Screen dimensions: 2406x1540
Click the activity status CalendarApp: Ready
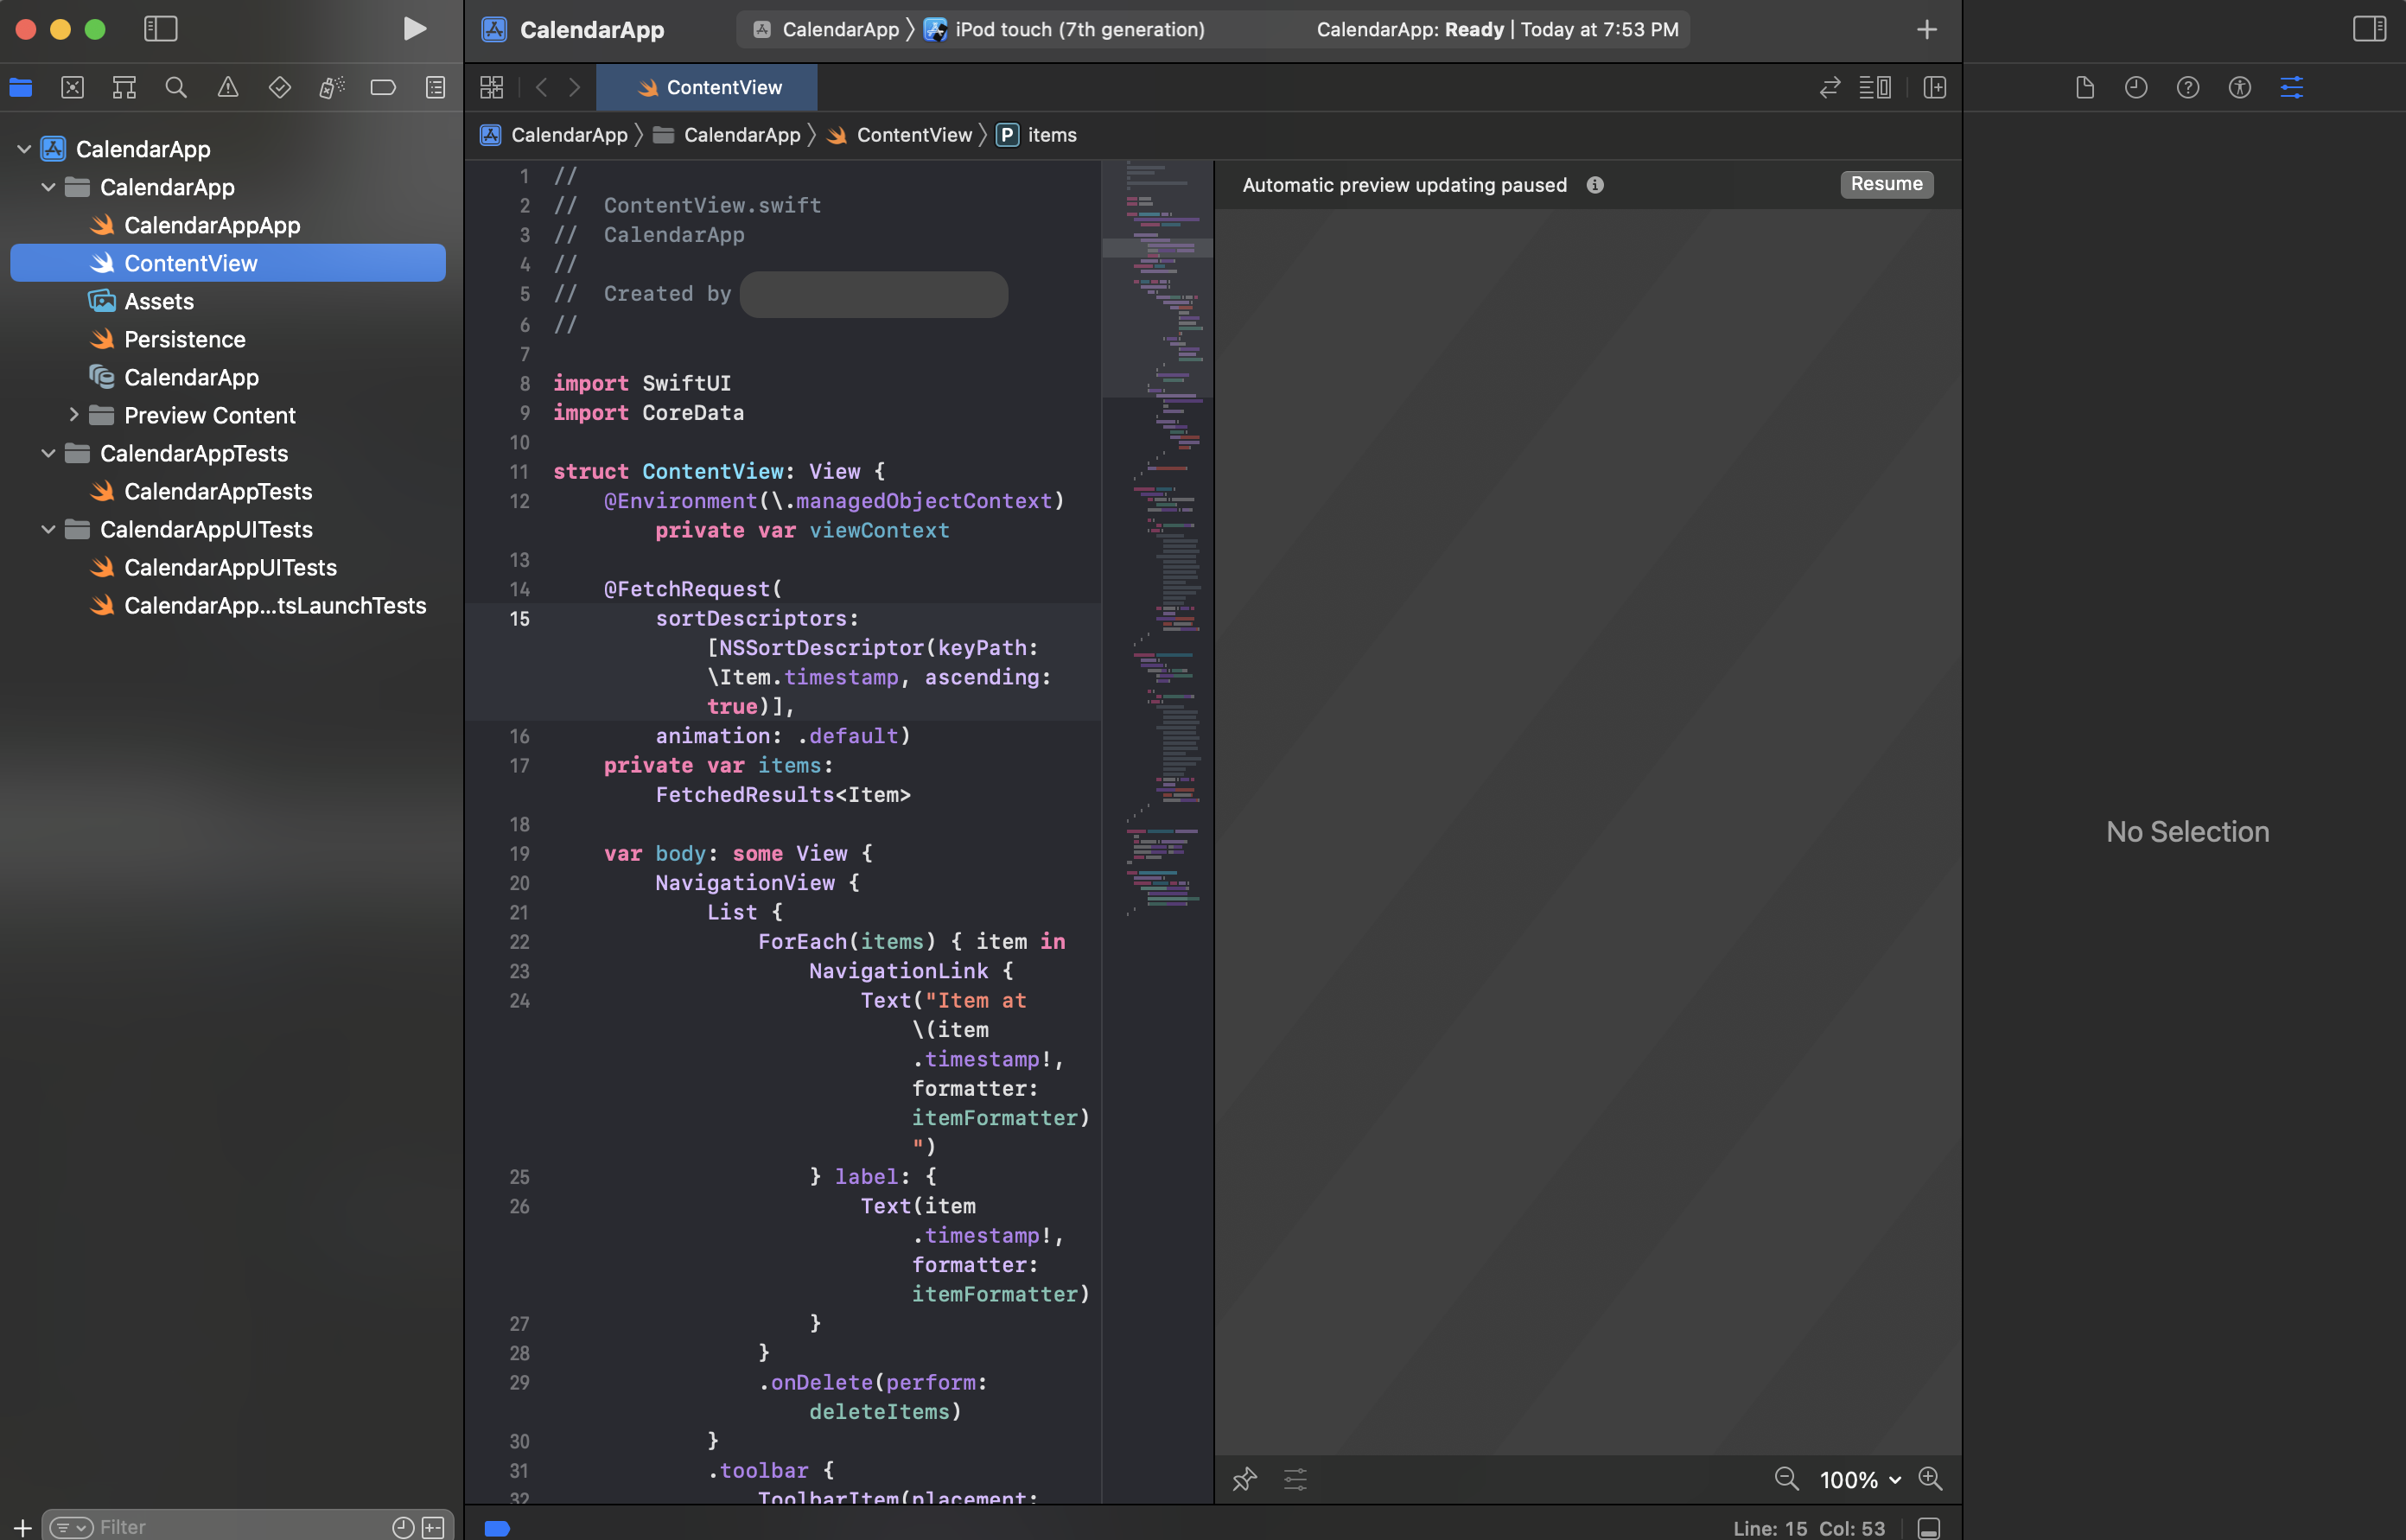[1497, 30]
